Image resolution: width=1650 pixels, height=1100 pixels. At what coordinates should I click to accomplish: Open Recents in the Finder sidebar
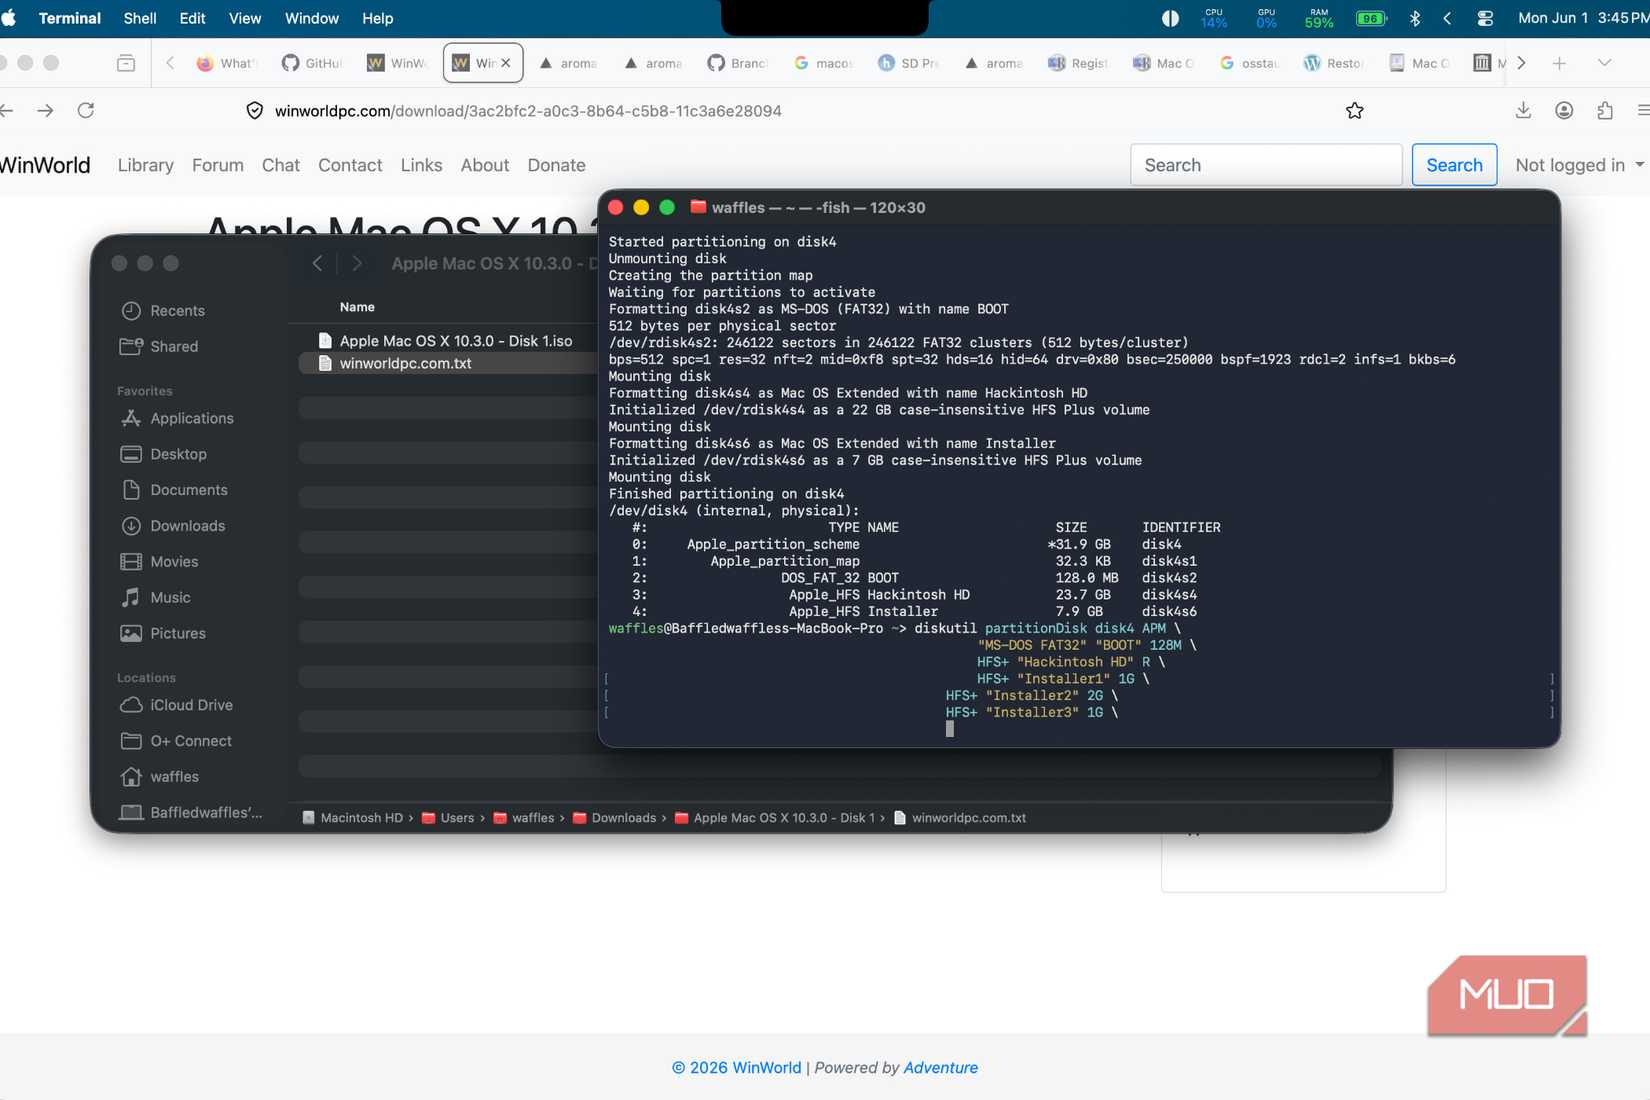(177, 311)
